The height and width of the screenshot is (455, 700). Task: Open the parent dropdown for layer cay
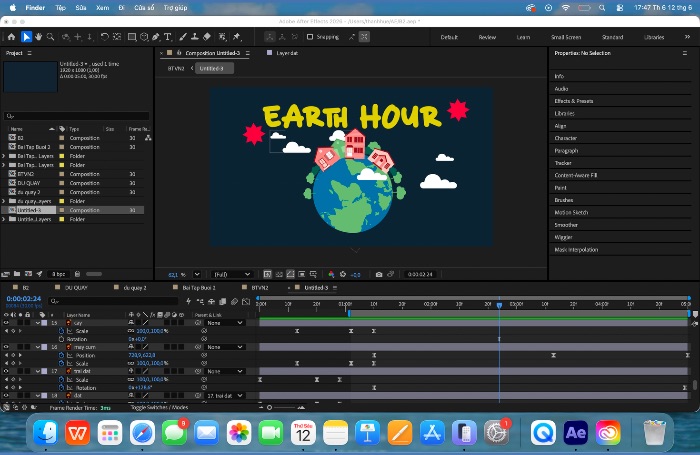(x=225, y=322)
